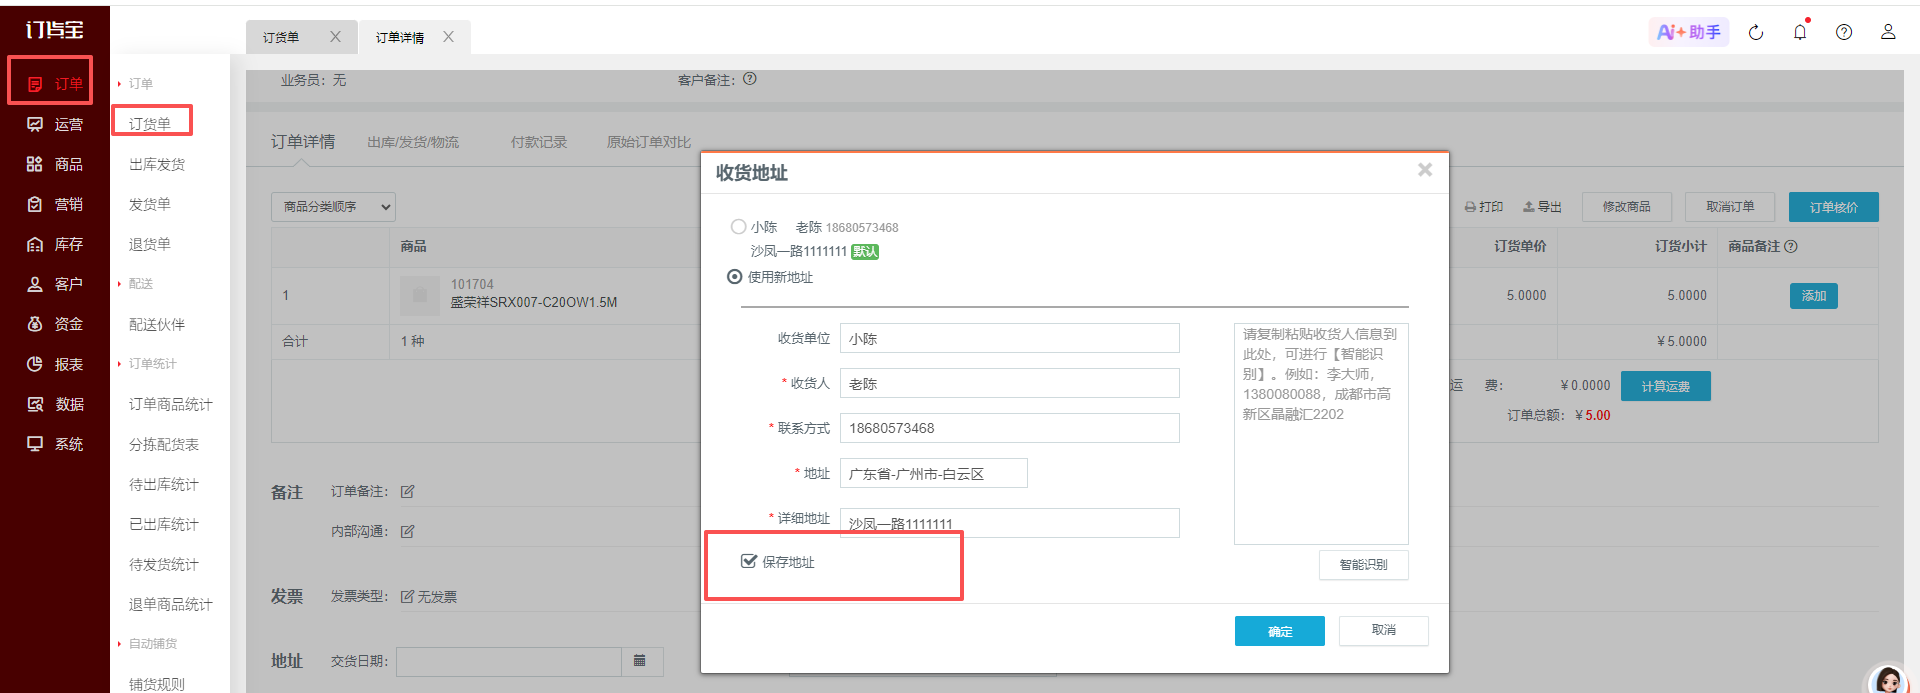Viewport: 1920px width, 693px height.
Task: Edit the 内部沟通 with the pencil icon
Action: click(408, 532)
